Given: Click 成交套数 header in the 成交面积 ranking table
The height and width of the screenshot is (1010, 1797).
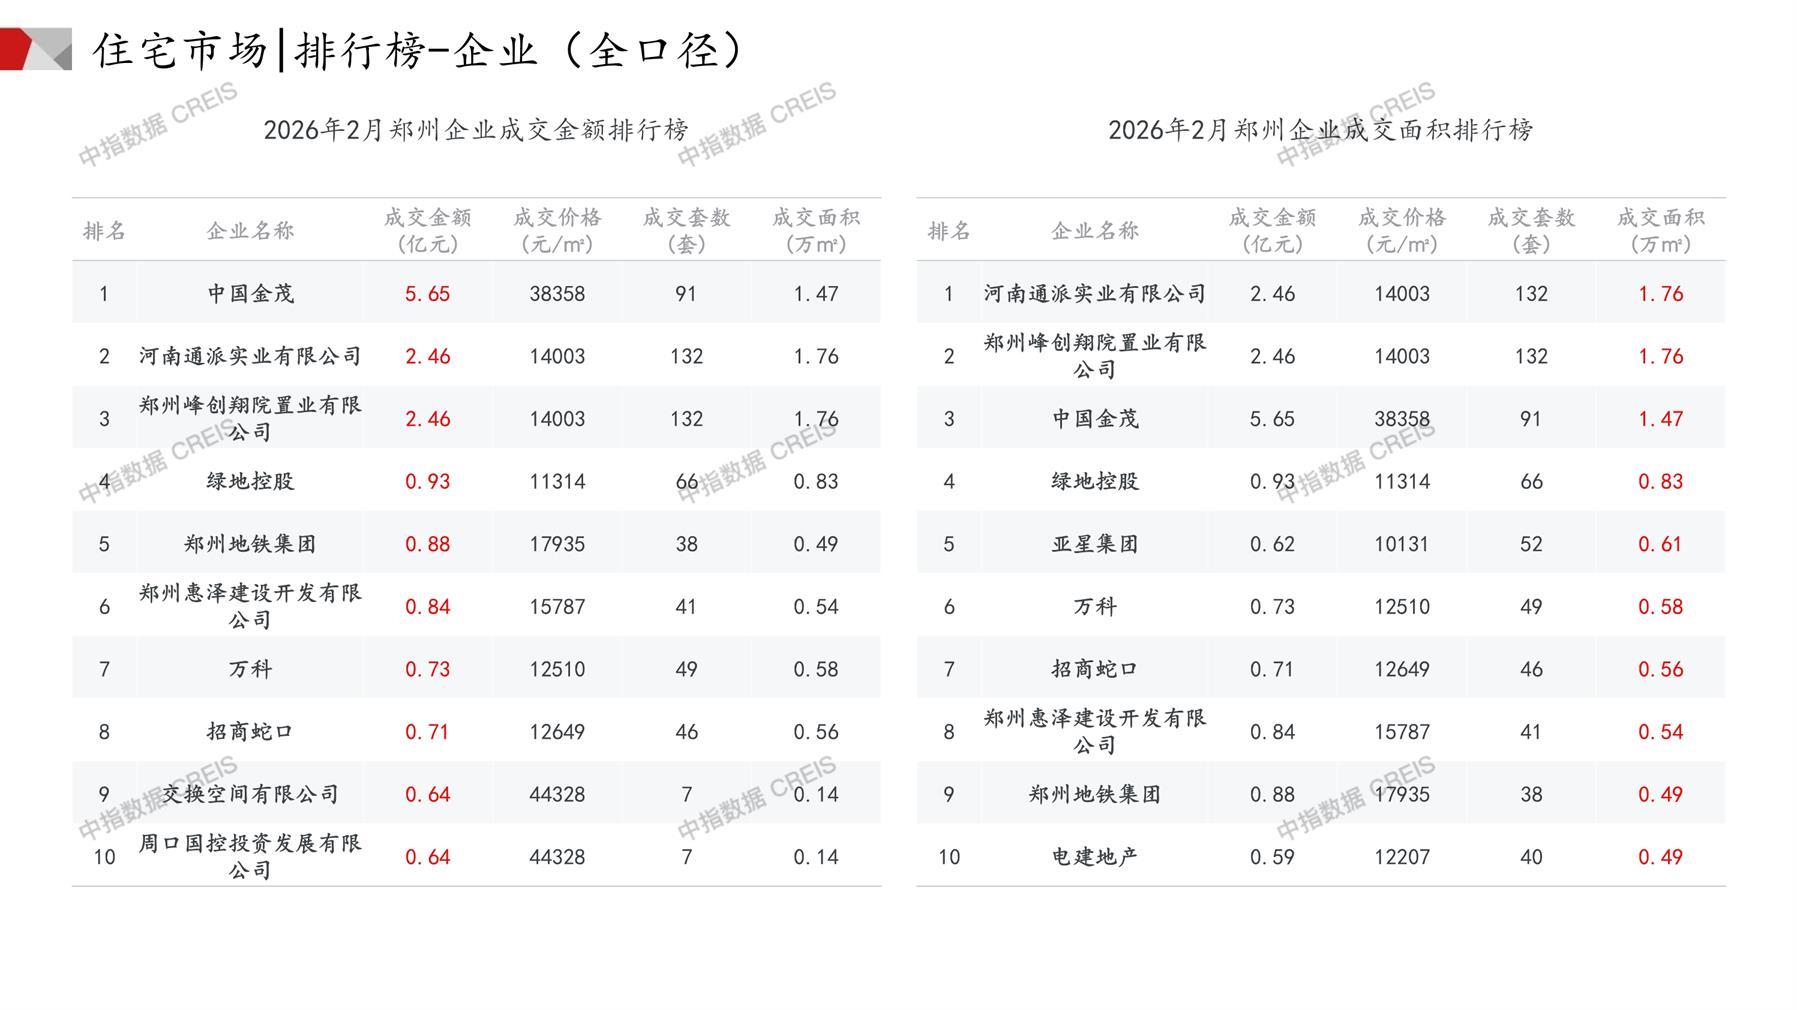Looking at the screenshot, I should [1530, 231].
